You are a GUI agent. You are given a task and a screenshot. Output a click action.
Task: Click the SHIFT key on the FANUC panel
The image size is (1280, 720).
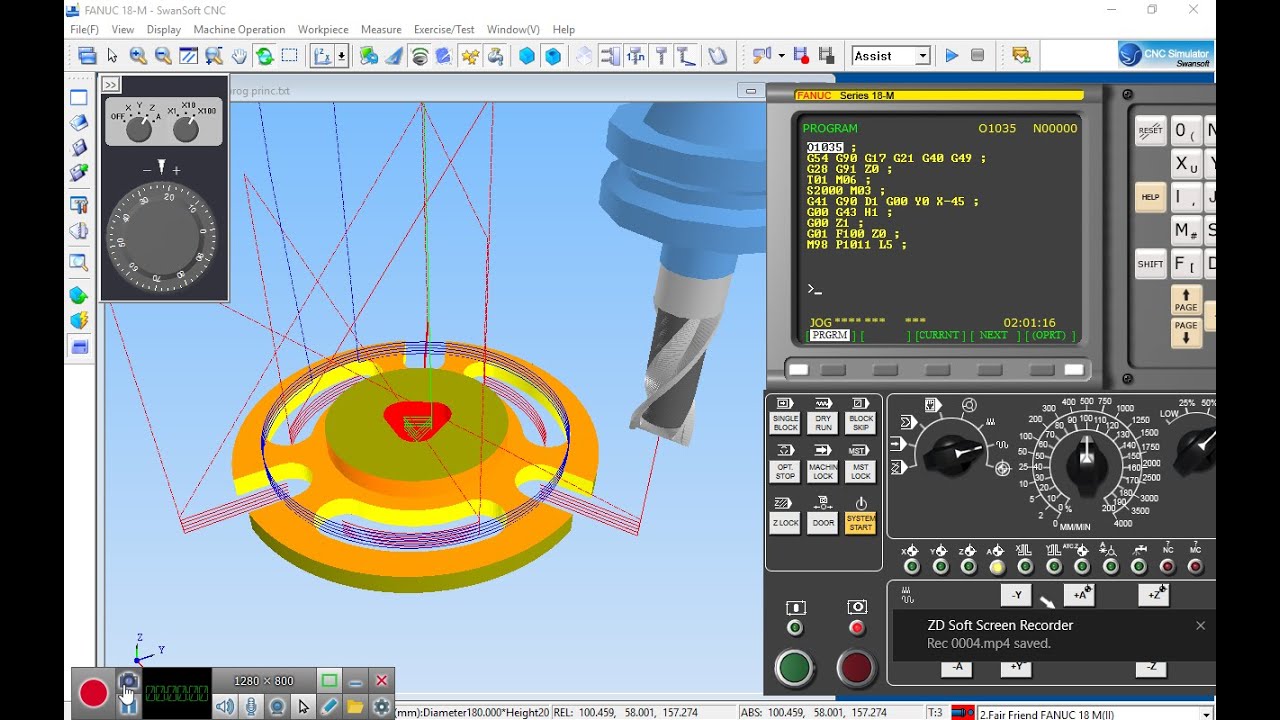(1151, 264)
